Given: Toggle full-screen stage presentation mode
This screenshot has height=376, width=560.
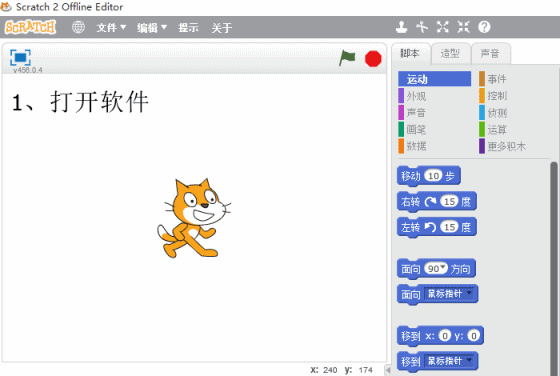Looking at the screenshot, I should pos(20,57).
